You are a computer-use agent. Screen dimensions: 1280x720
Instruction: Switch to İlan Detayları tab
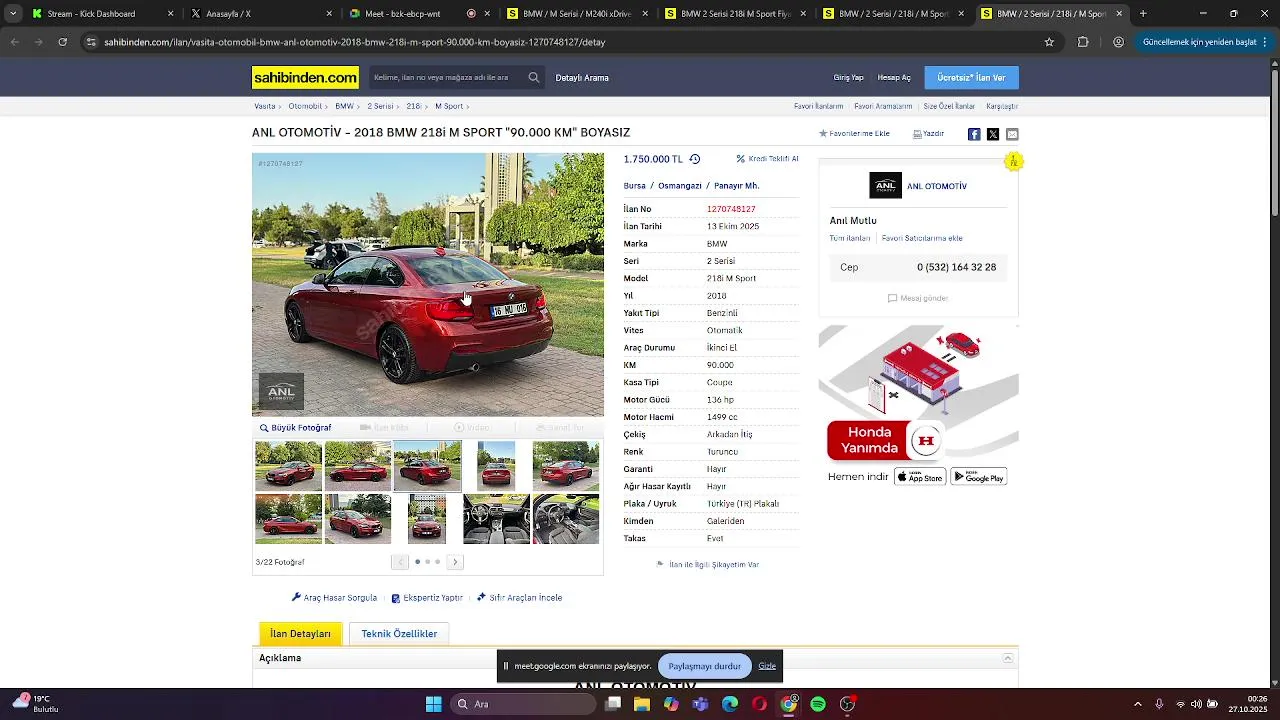coord(300,634)
